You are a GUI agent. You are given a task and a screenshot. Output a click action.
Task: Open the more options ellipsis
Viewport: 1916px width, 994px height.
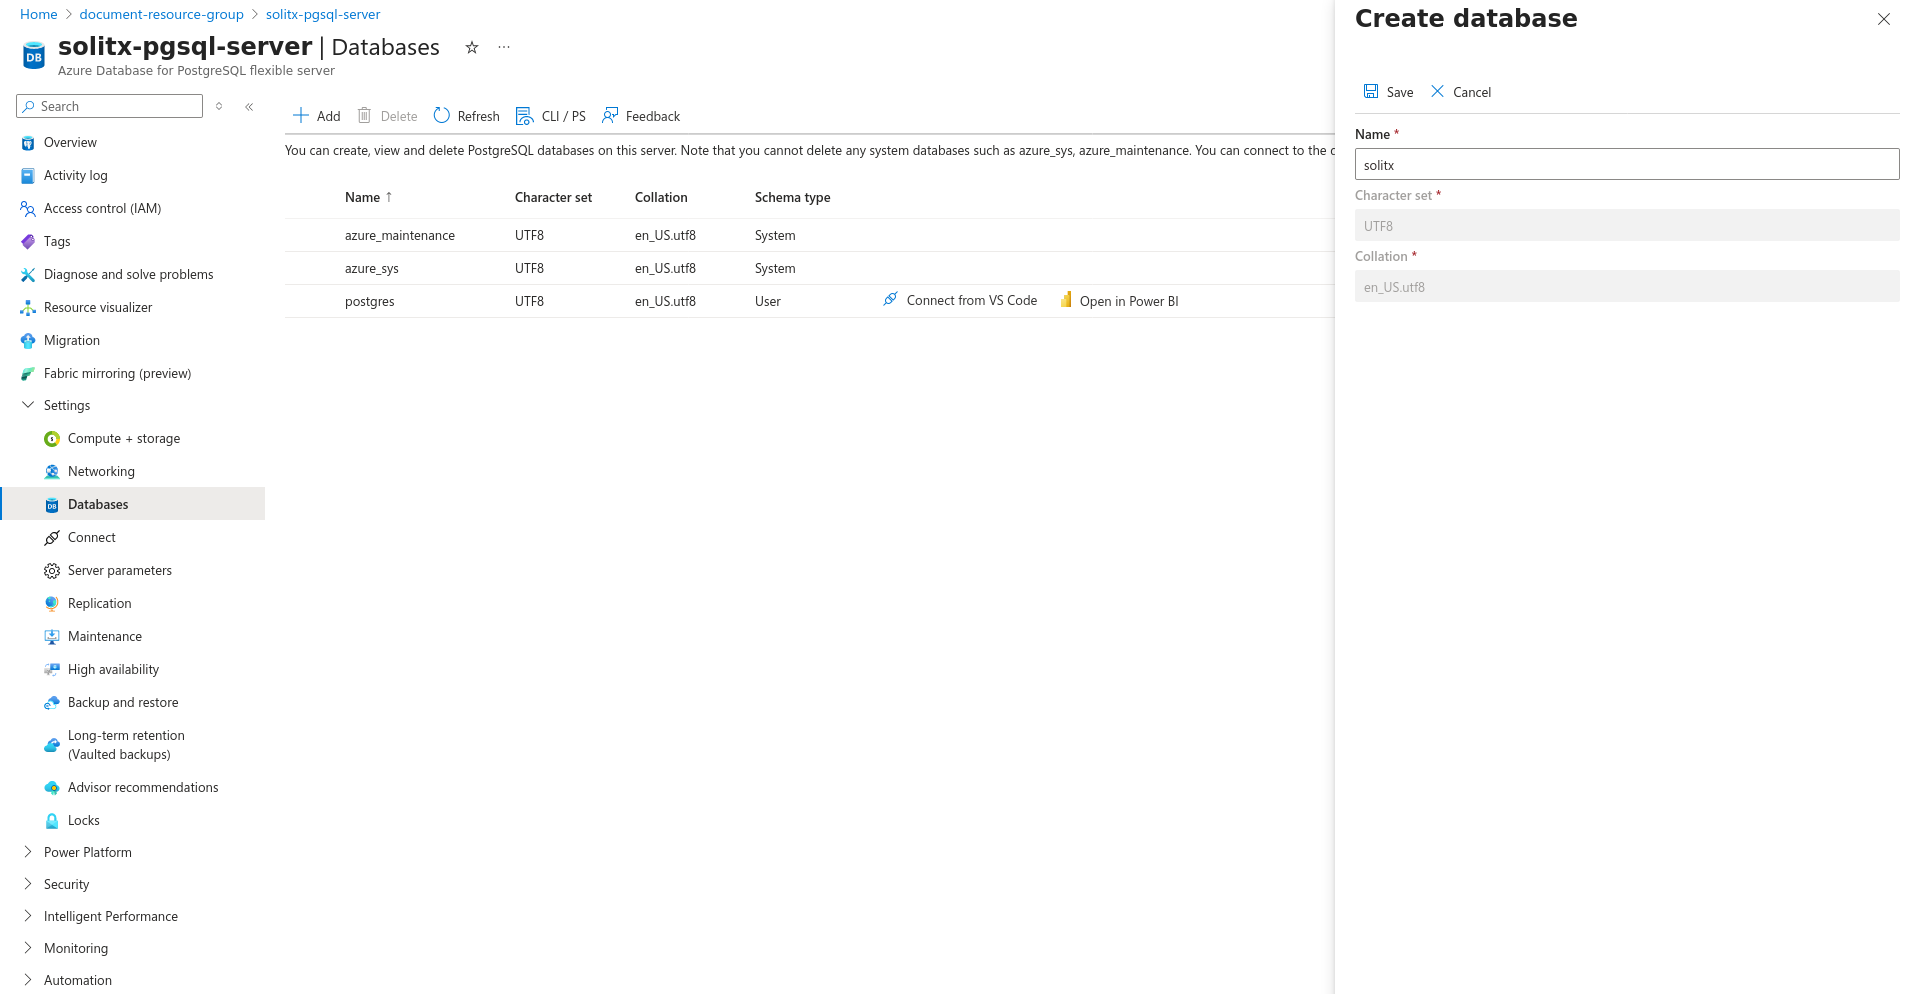[x=504, y=47]
